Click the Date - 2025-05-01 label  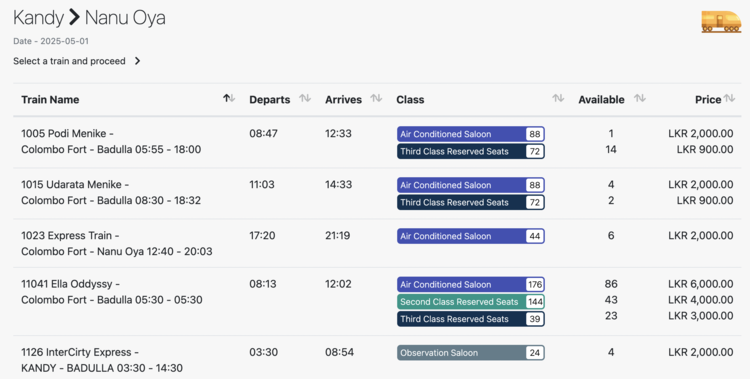tap(51, 41)
